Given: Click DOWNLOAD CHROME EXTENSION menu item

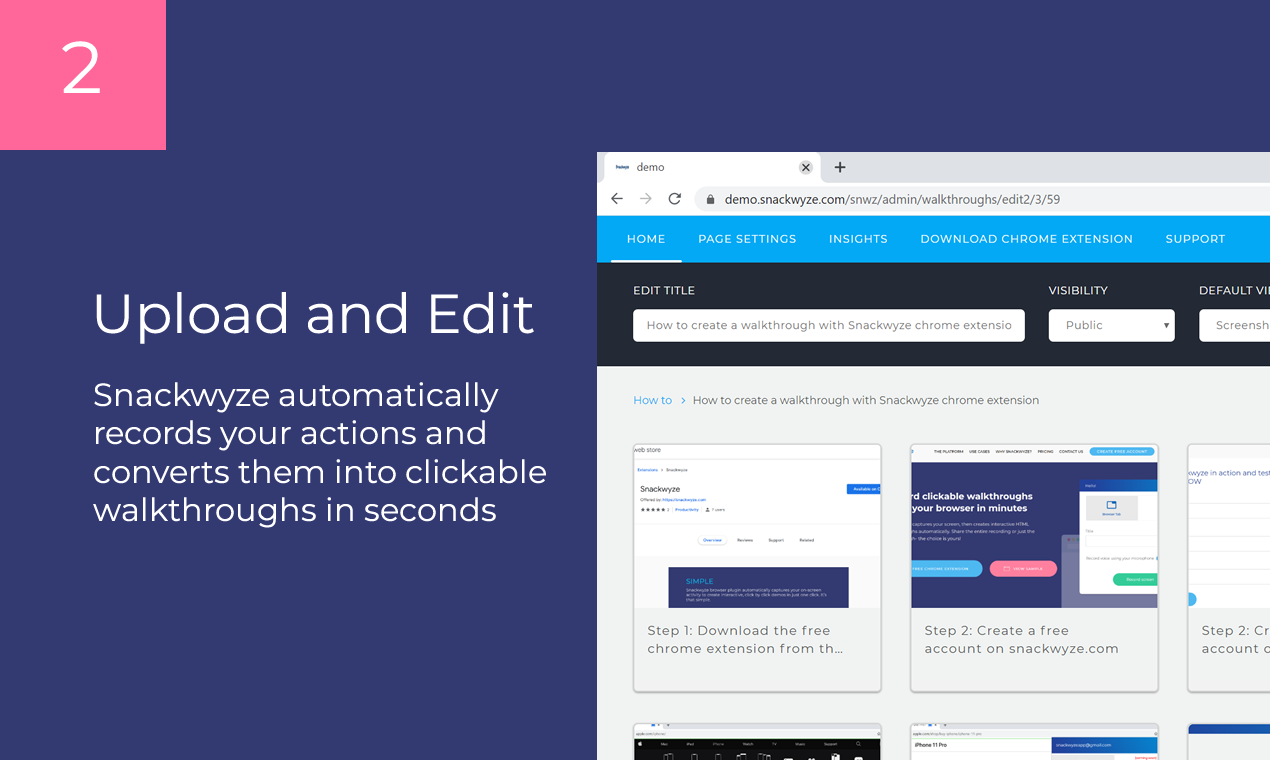Looking at the screenshot, I should 1027,239.
